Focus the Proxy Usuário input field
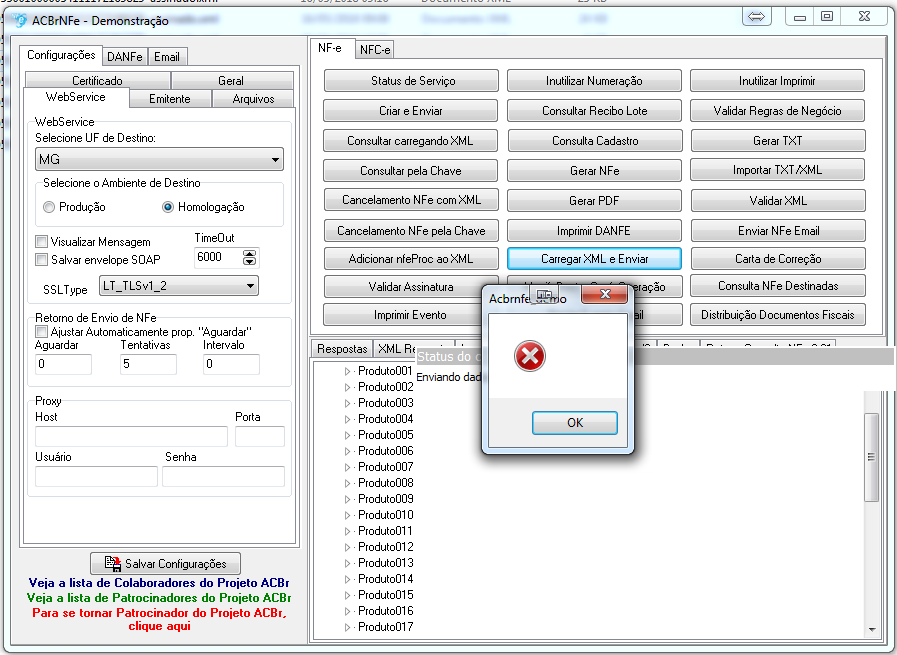 tap(96, 476)
